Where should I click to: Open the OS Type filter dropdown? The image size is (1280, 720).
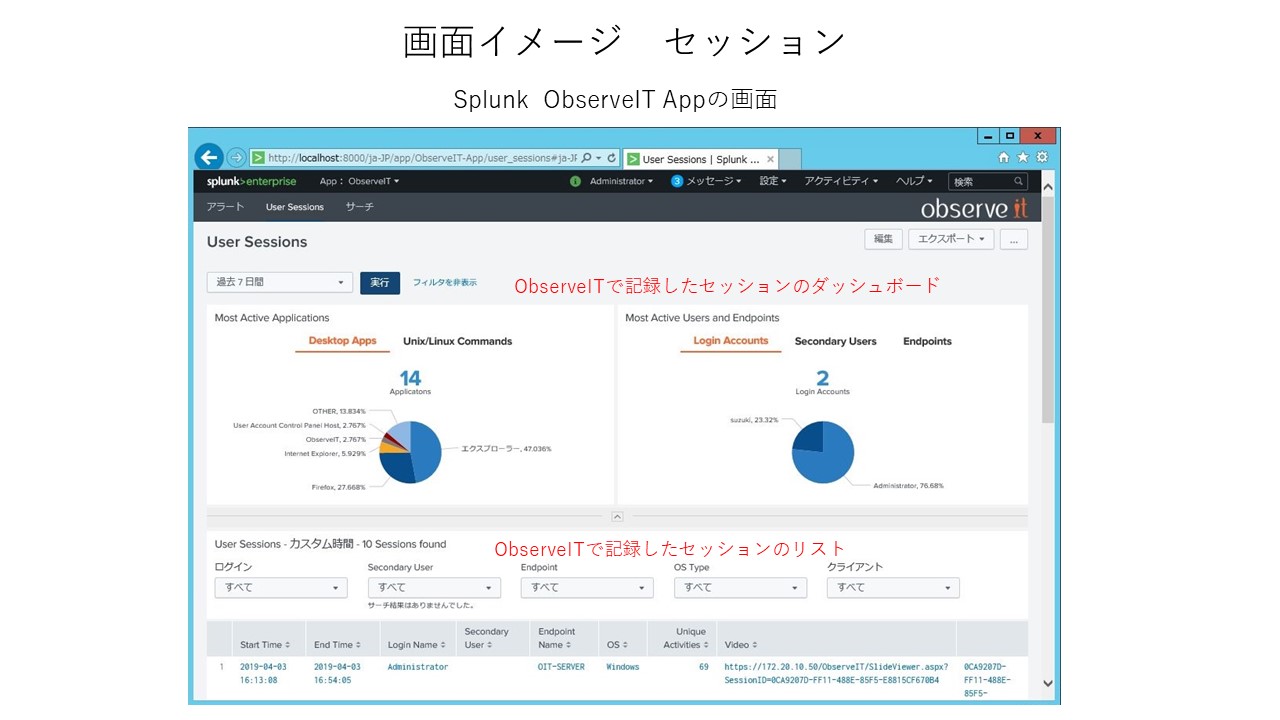[740, 588]
